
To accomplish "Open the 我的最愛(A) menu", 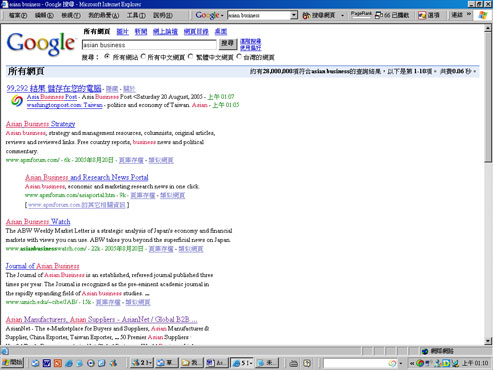I will [x=103, y=15].
